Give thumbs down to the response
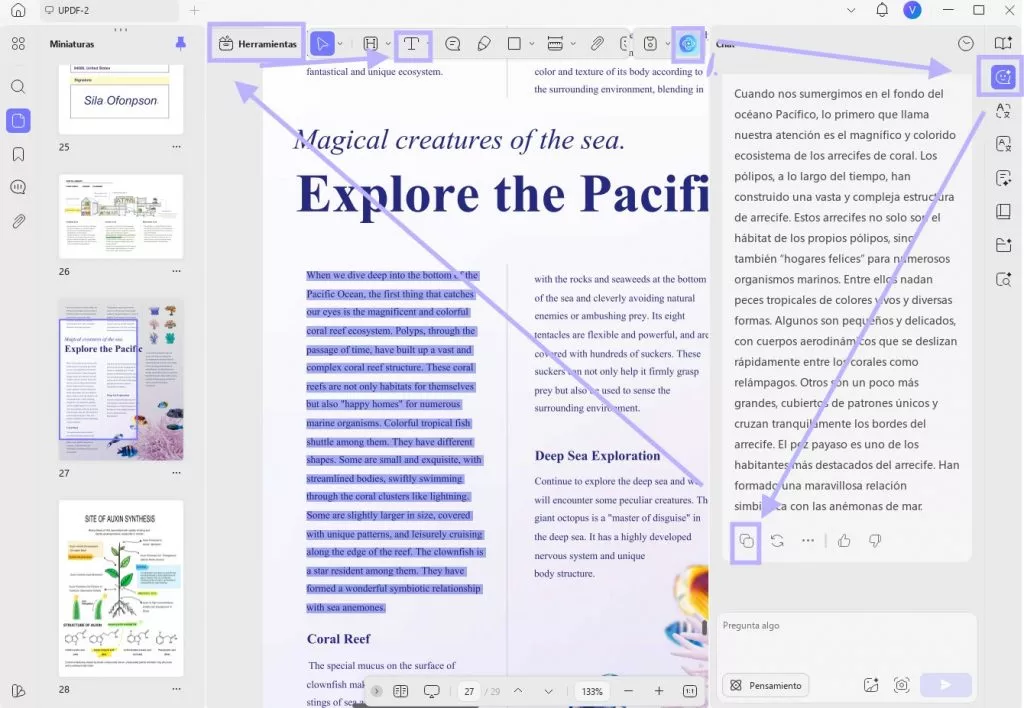The width and height of the screenshot is (1024, 708). point(875,541)
